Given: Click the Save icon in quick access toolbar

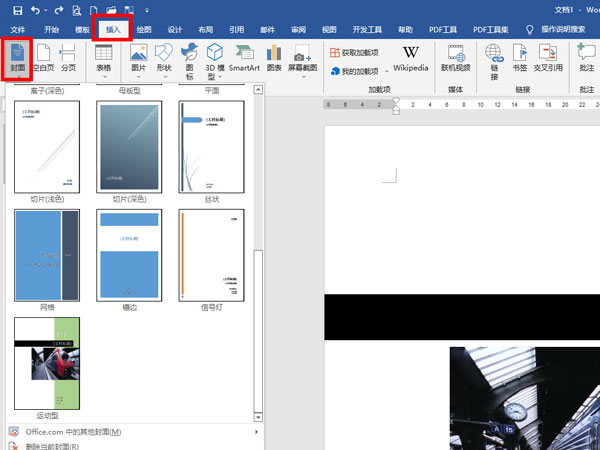Looking at the screenshot, I should [x=17, y=9].
